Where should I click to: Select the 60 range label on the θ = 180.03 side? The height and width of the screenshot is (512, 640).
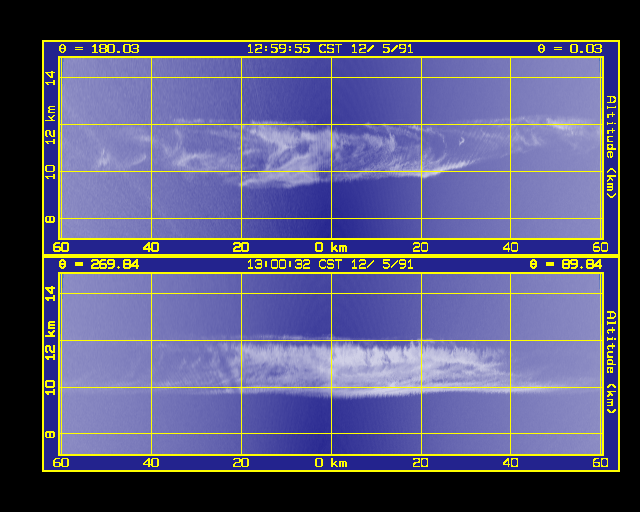pyautogui.click(x=61, y=247)
